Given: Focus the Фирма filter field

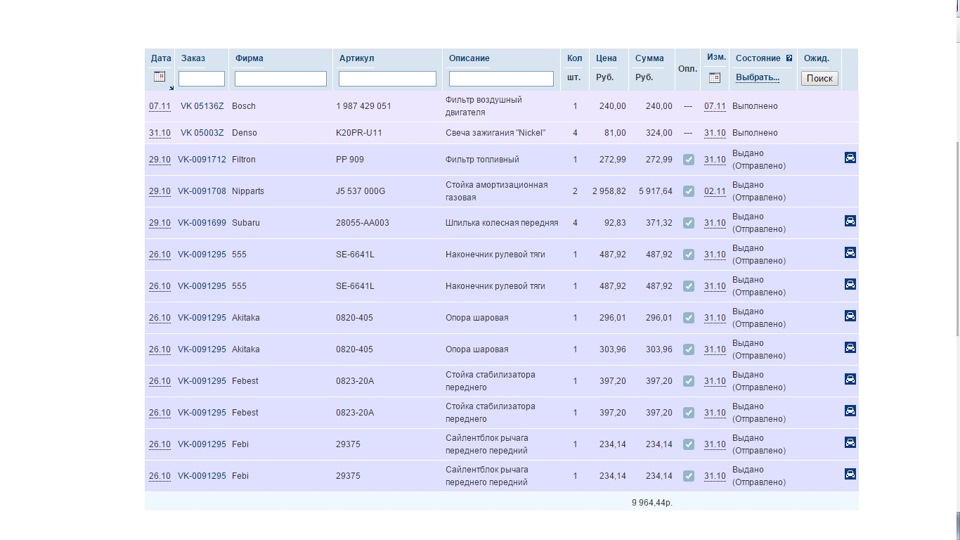Looking at the screenshot, I should 280,78.
